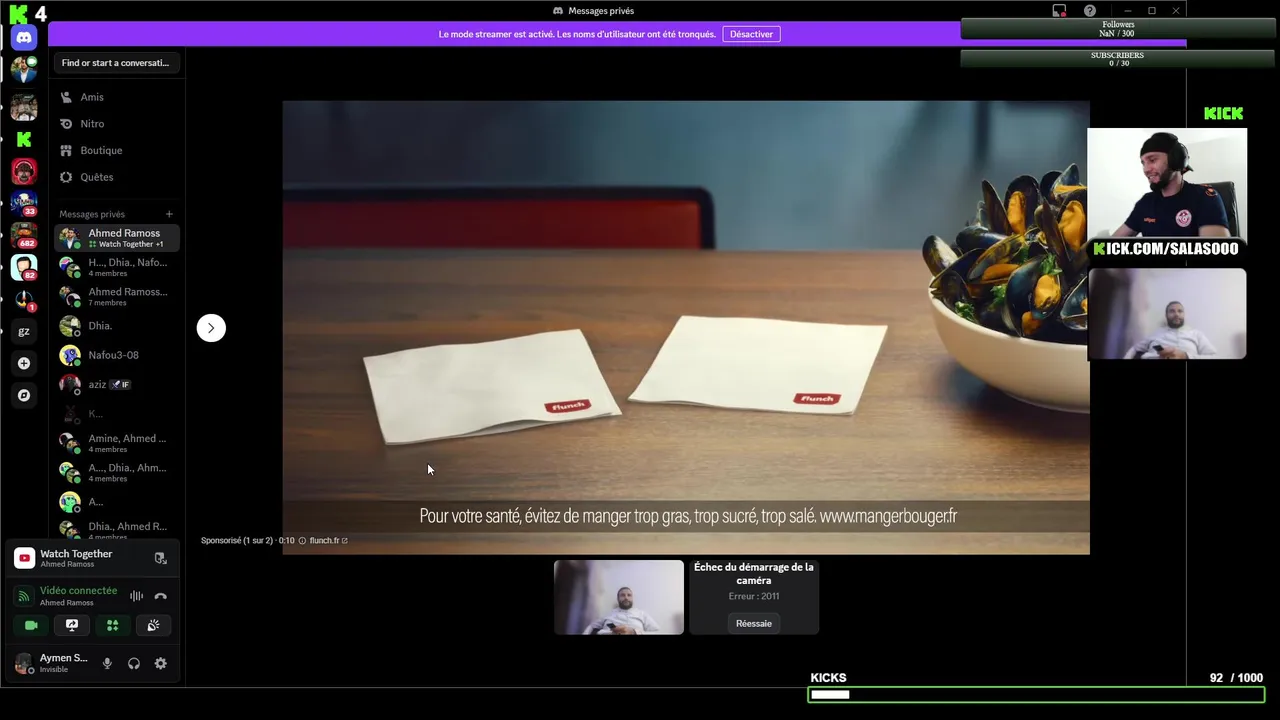This screenshot has width=1280, height=720.
Task: Open Dhia. direct message
Action: click(x=117, y=326)
